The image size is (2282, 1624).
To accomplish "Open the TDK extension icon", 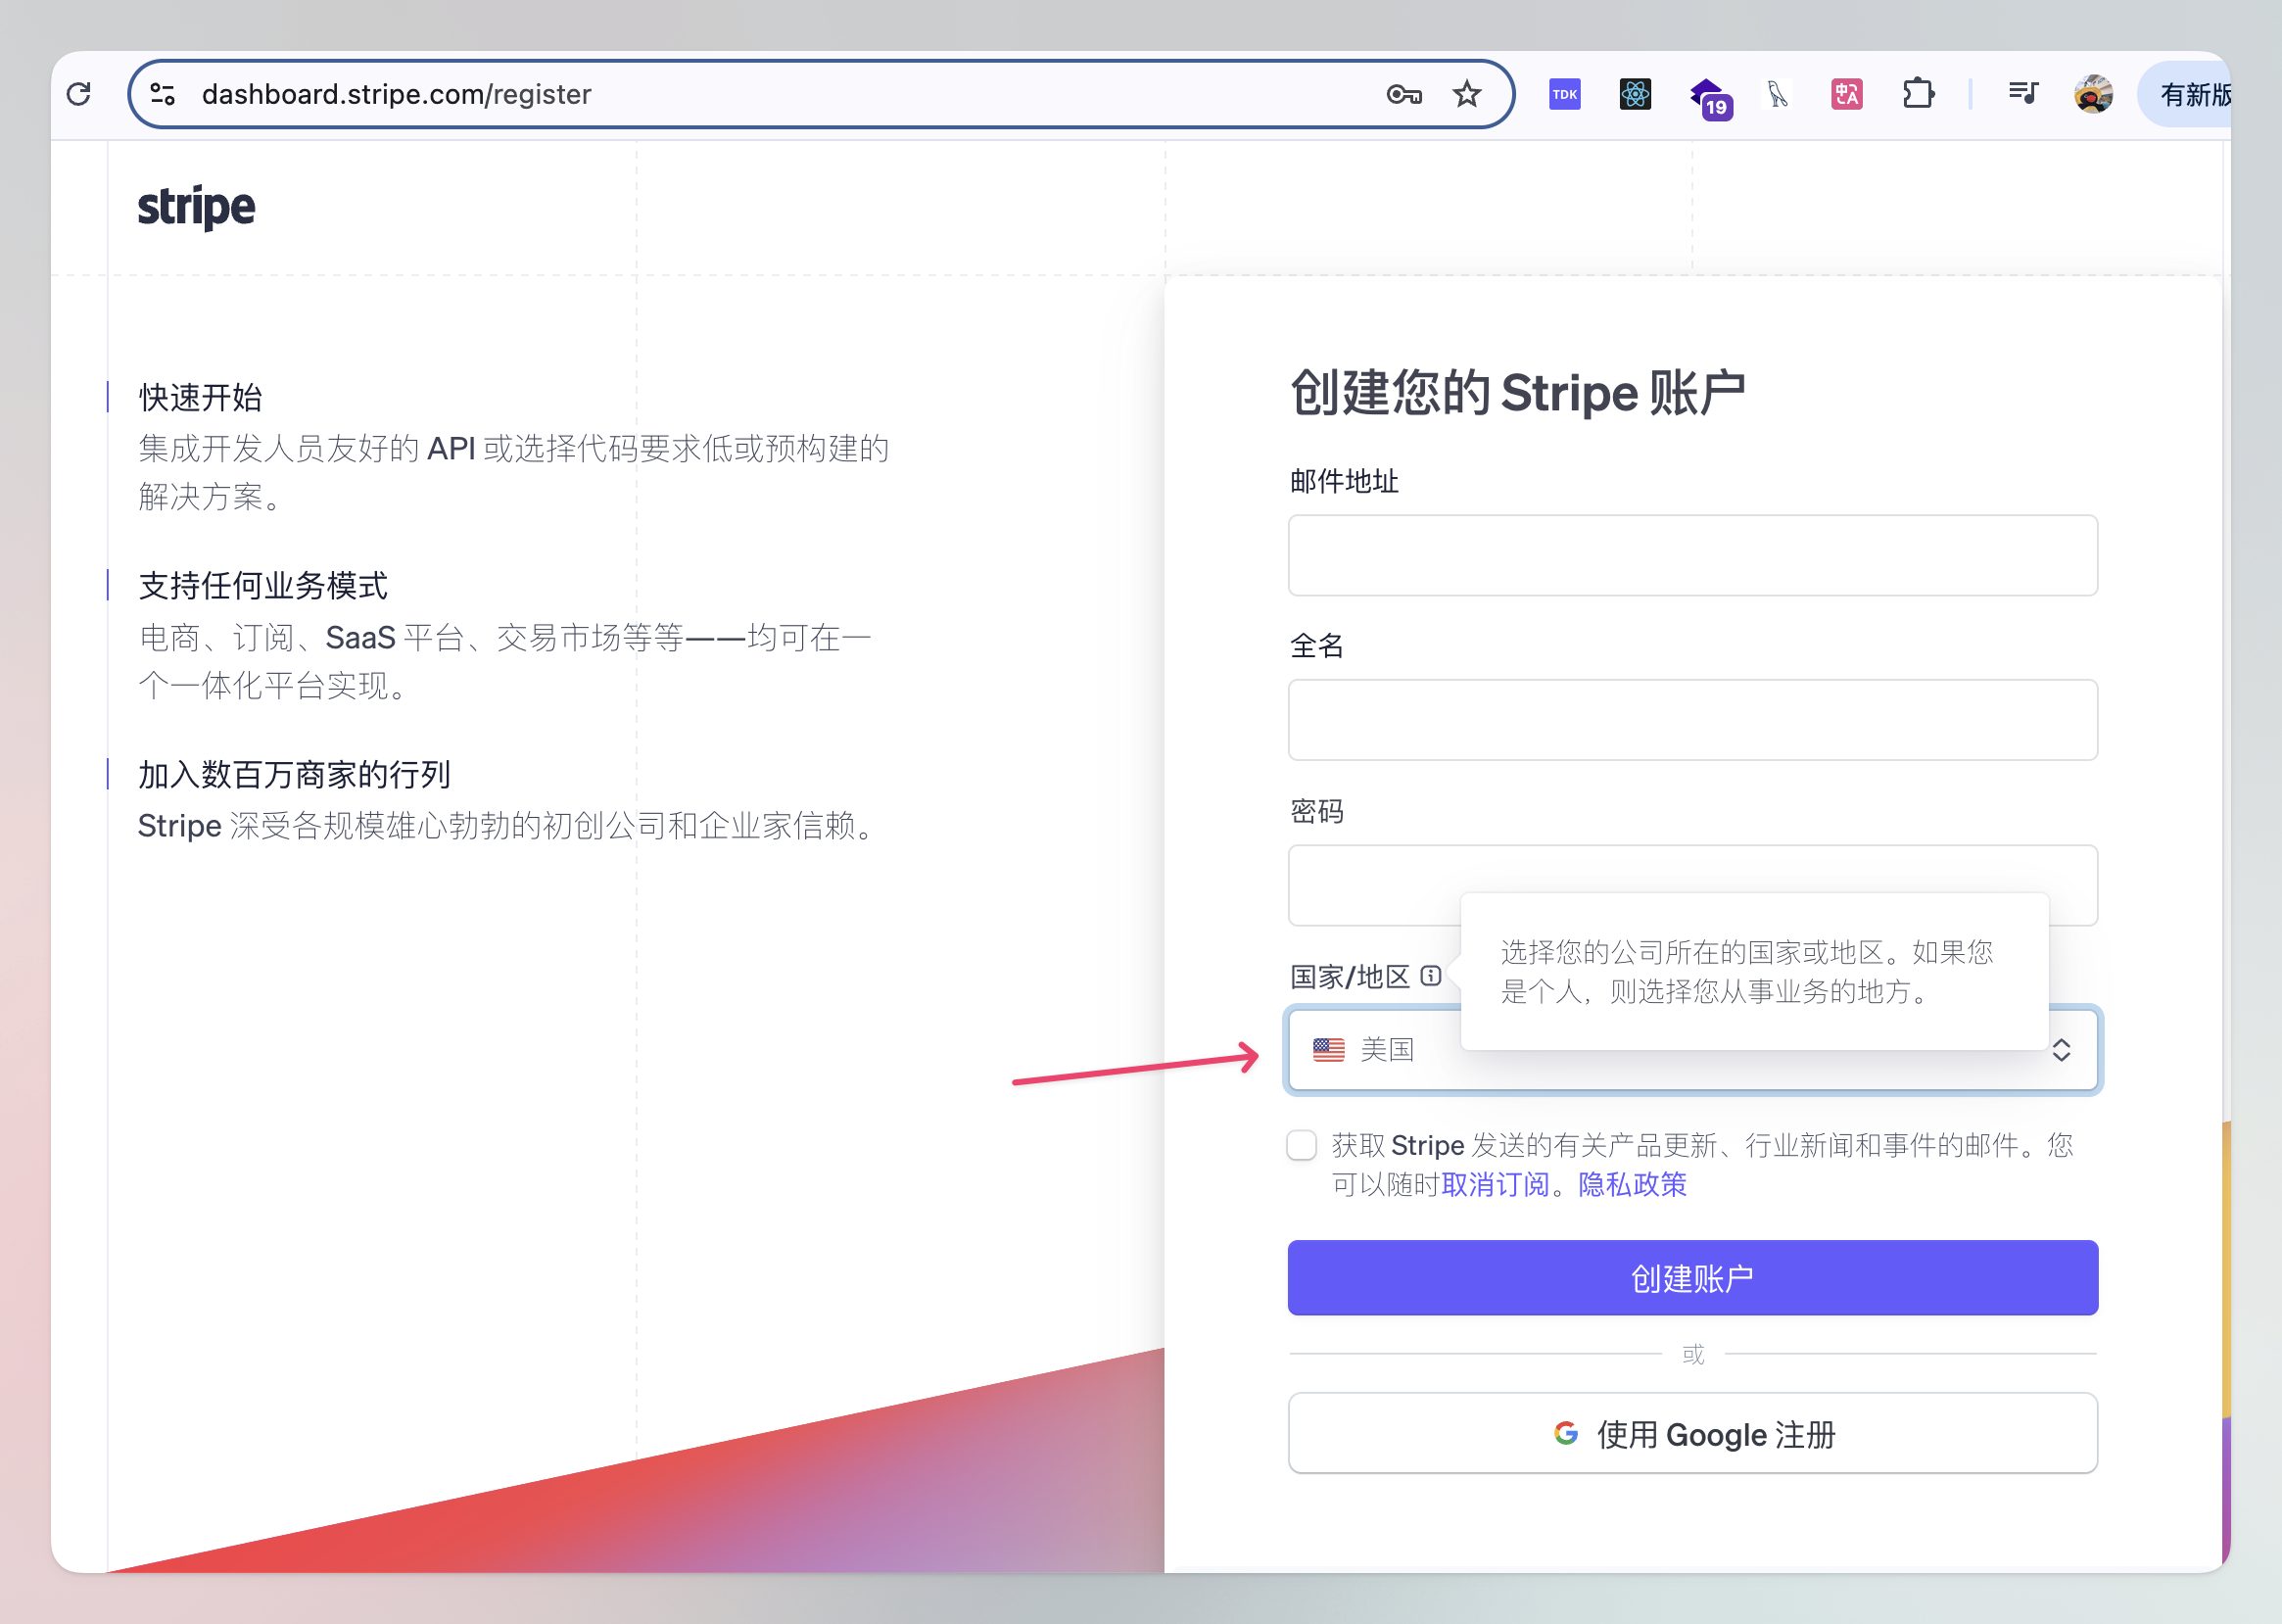I will click(x=1565, y=94).
